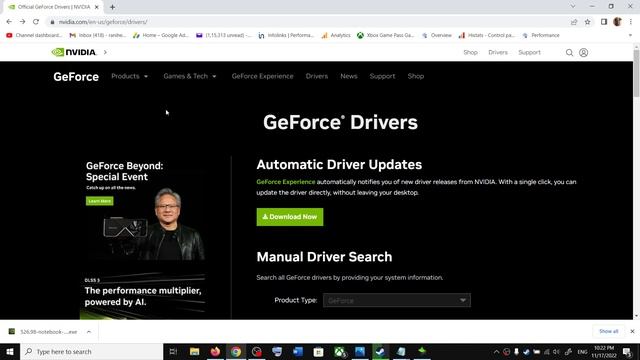Open the notification center icon
Image resolution: width=640 pixels, height=360 pixels.
[x=627, y=351]
